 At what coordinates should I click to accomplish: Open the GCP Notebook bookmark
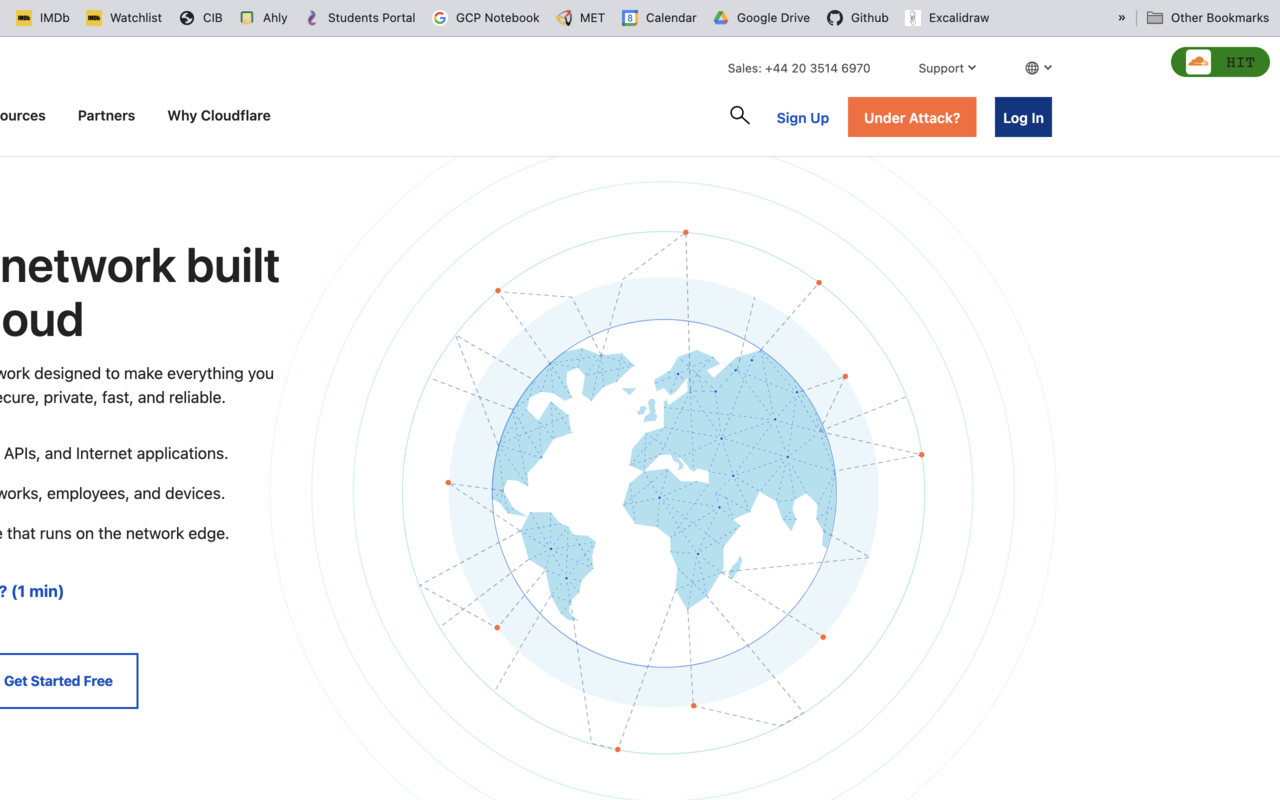click(x=486, y=17)
